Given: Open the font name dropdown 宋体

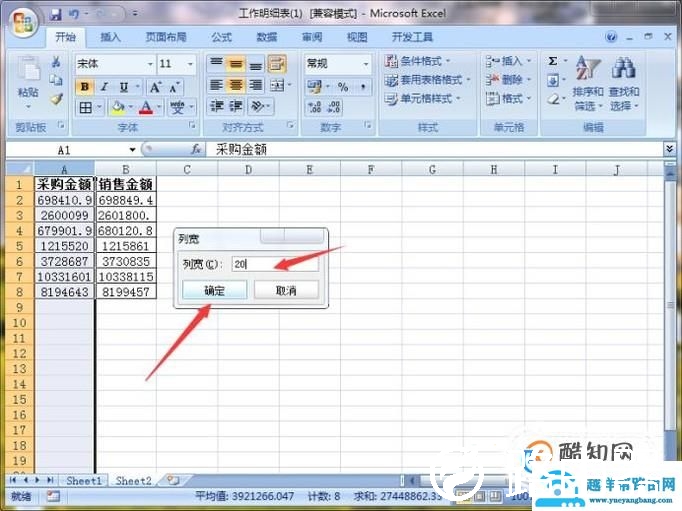Looking at the screenshot, I should (x=150, y=64).
